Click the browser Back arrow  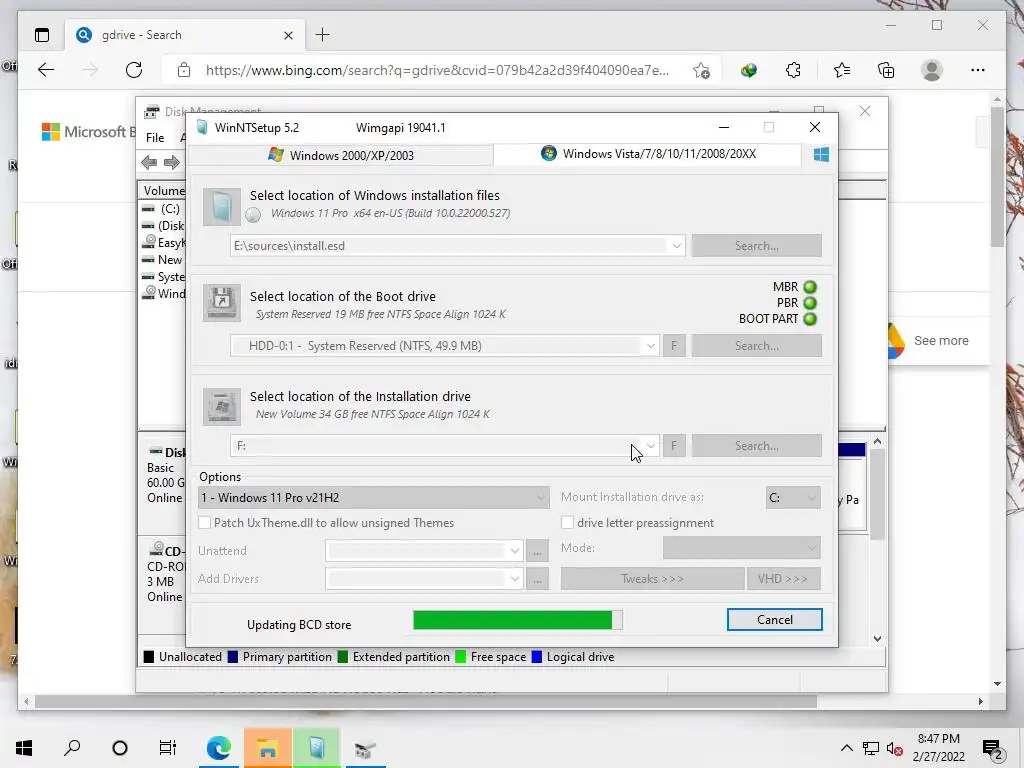coord(46,70)
